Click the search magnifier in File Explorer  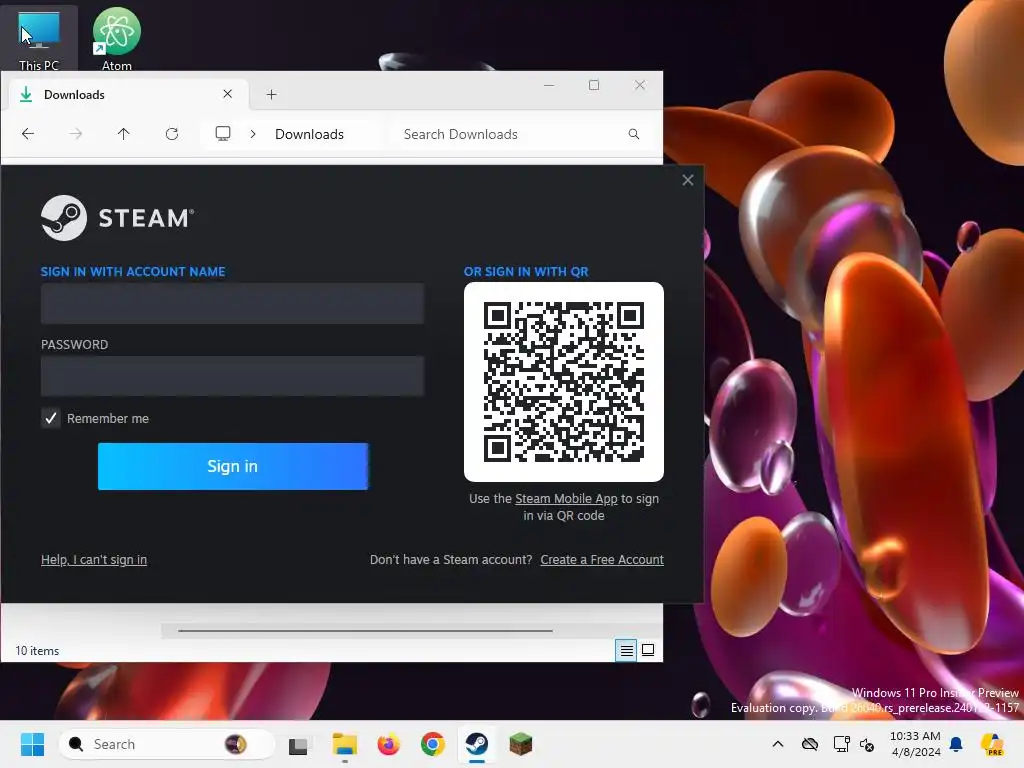pos(633,134)
